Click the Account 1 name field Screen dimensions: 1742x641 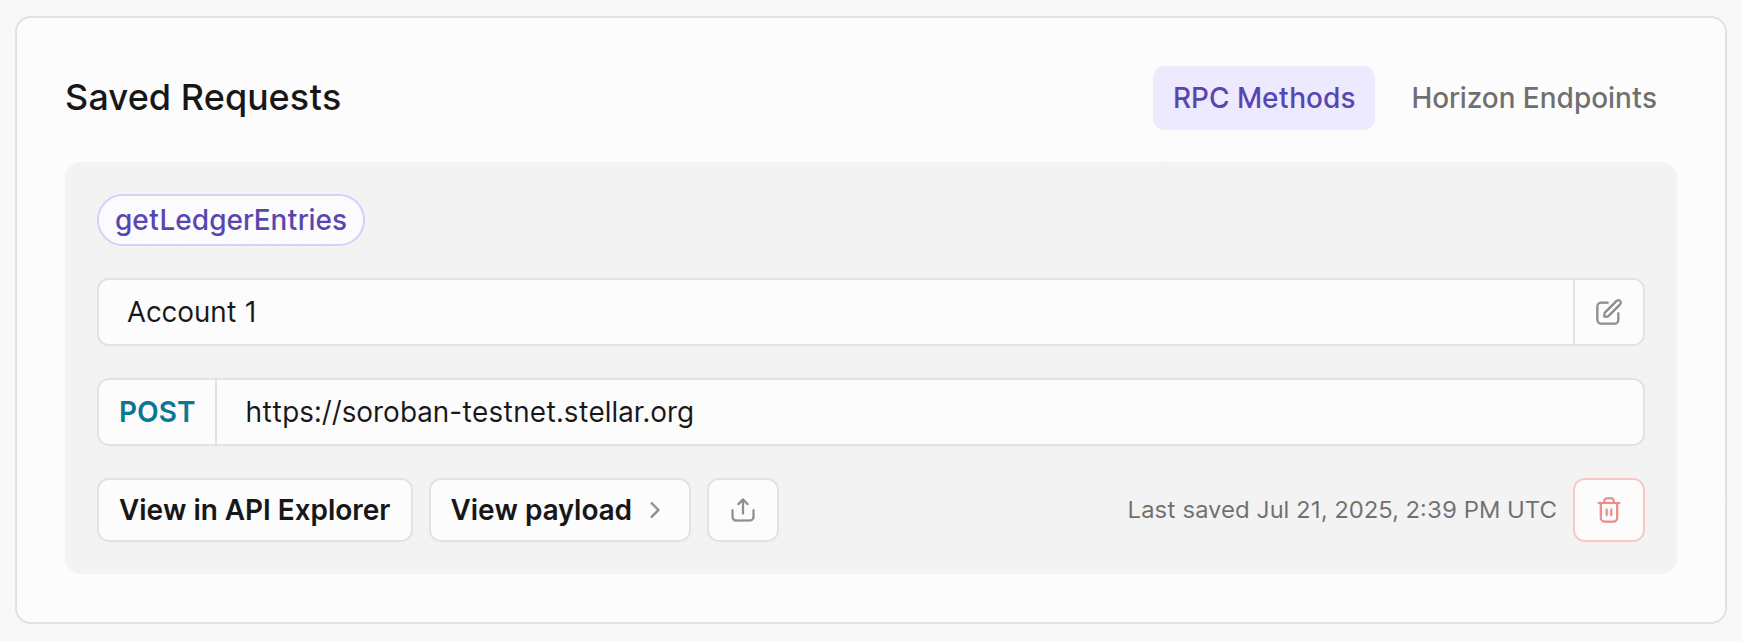[x=835, y=312]
